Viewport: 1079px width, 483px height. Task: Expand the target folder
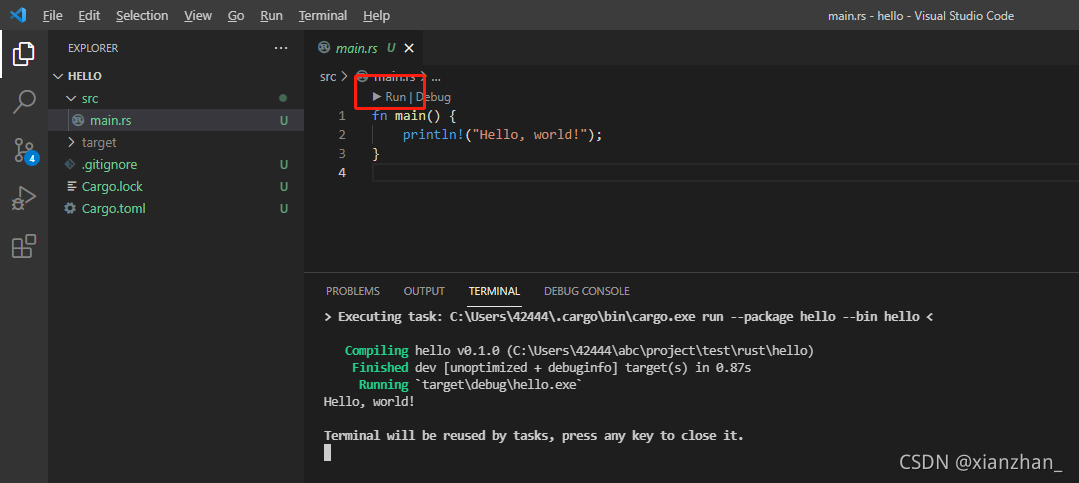70,142
